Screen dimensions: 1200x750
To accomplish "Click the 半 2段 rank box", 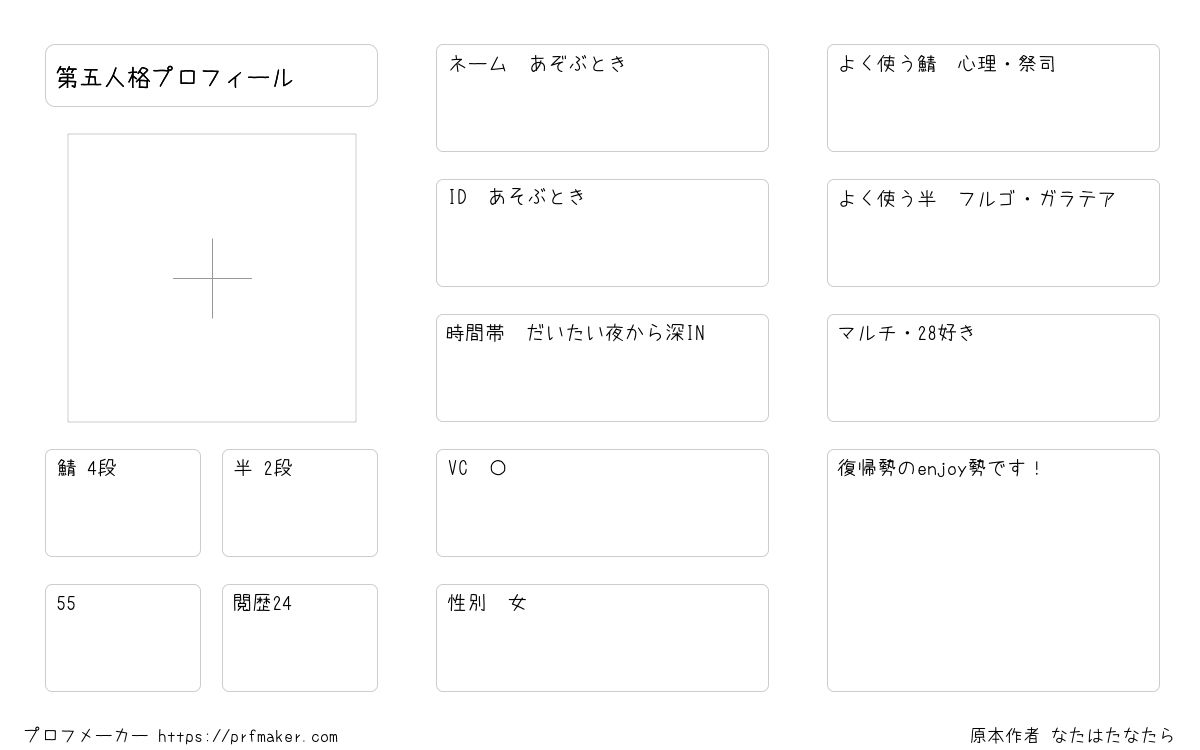I will 300,503.
